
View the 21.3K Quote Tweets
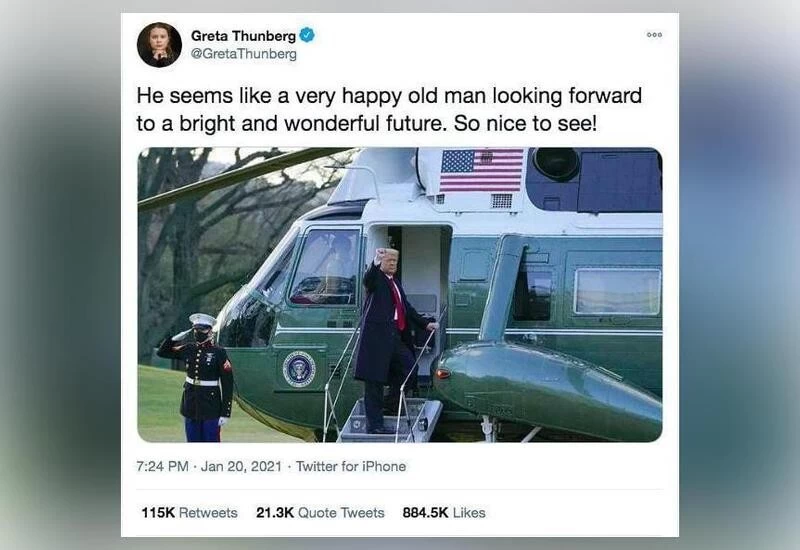point(320,513)
